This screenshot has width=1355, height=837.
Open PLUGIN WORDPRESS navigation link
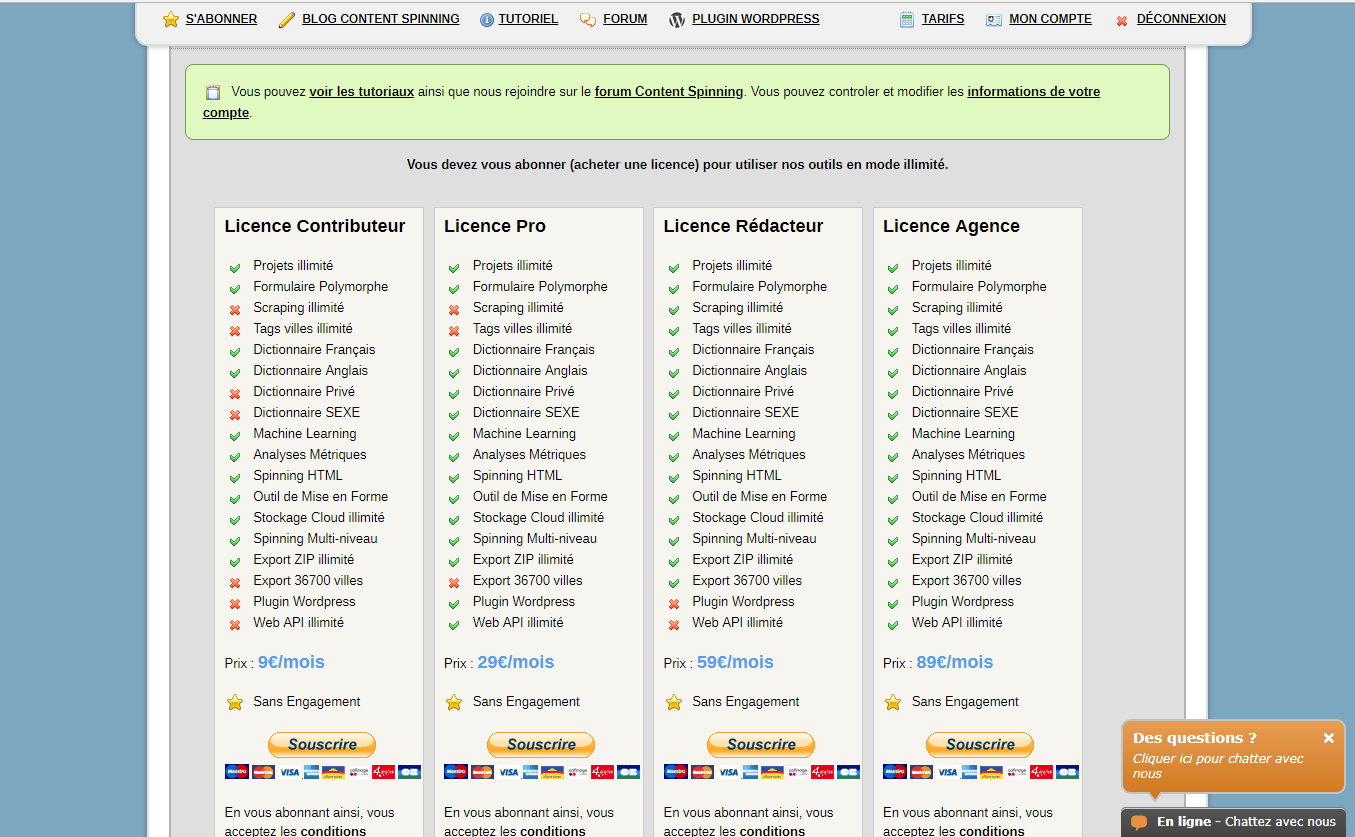click(756, 19)
